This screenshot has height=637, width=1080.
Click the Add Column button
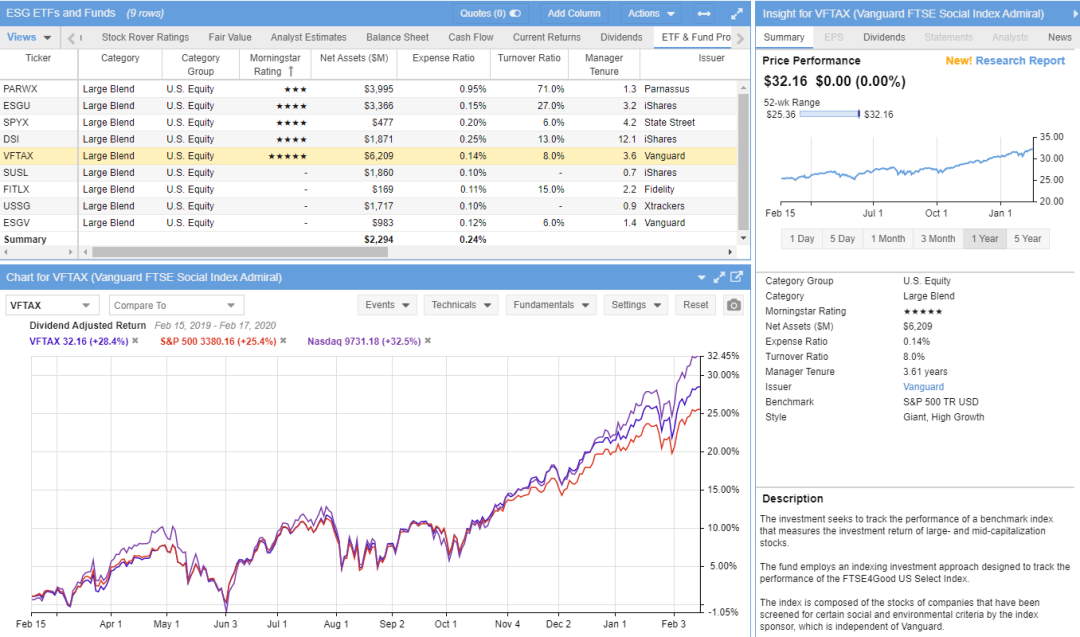pos(574,13)
